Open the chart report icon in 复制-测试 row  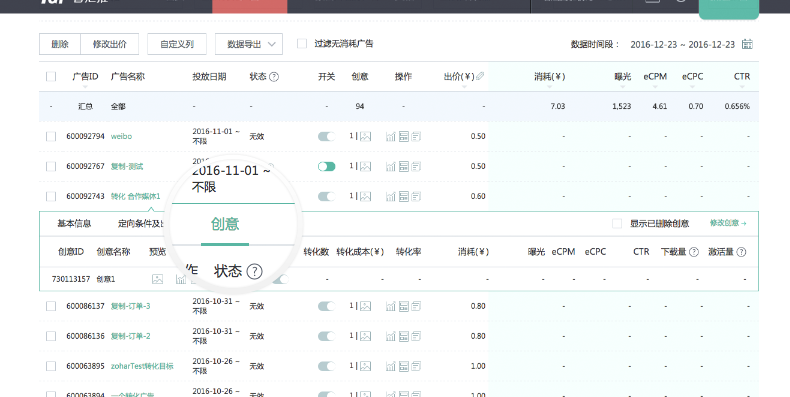coord(390,166)
